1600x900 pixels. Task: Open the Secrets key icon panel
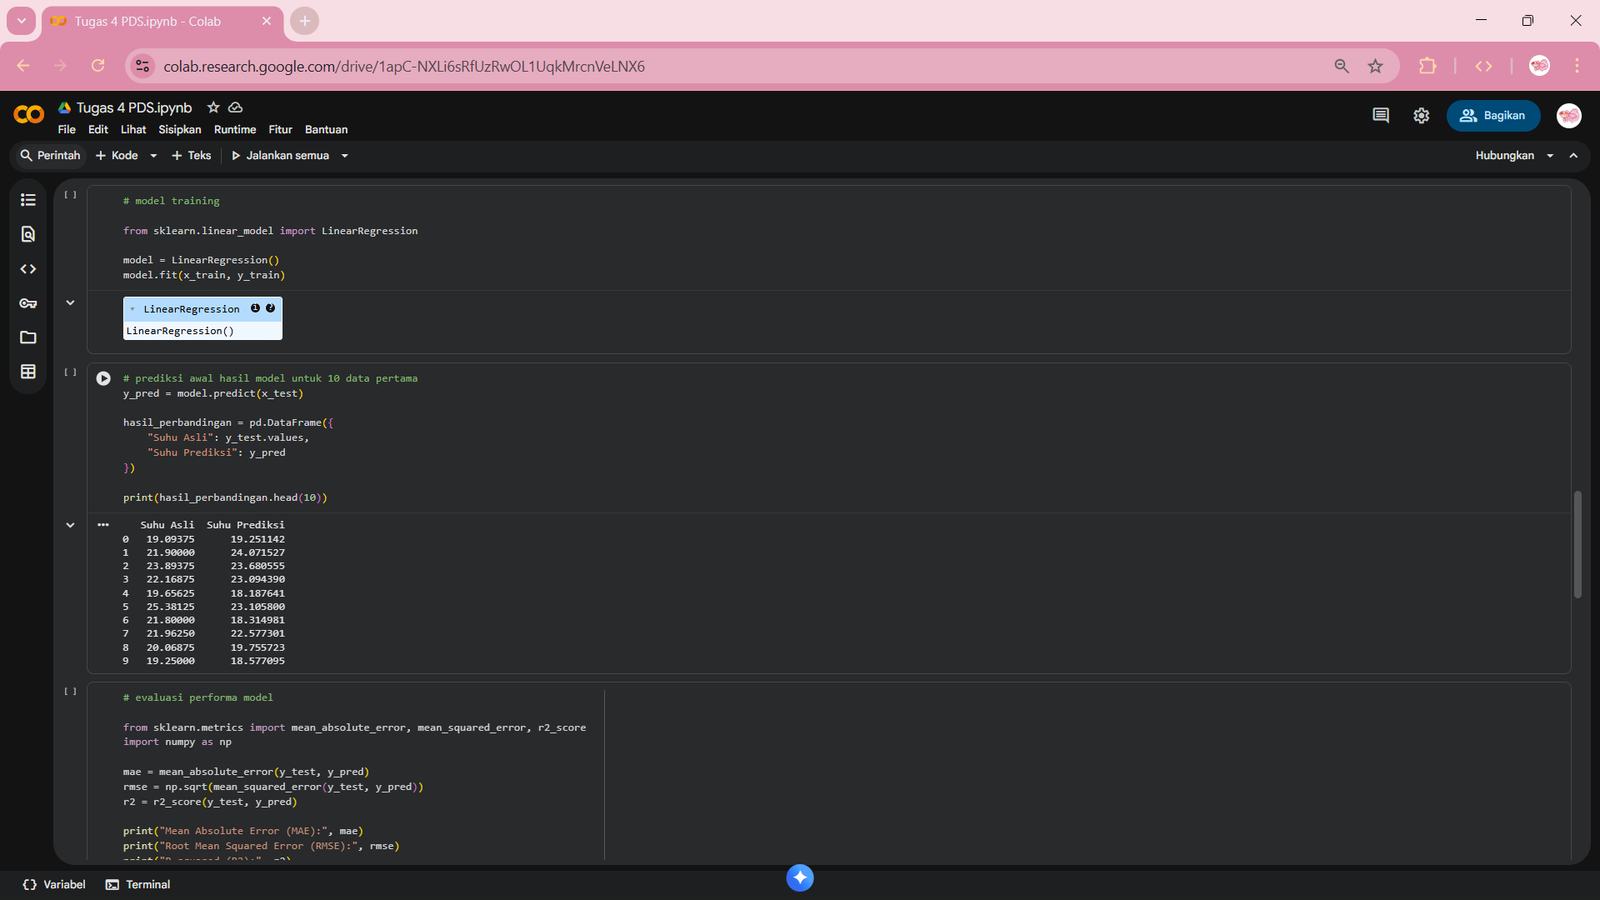(x=28, y=303)
